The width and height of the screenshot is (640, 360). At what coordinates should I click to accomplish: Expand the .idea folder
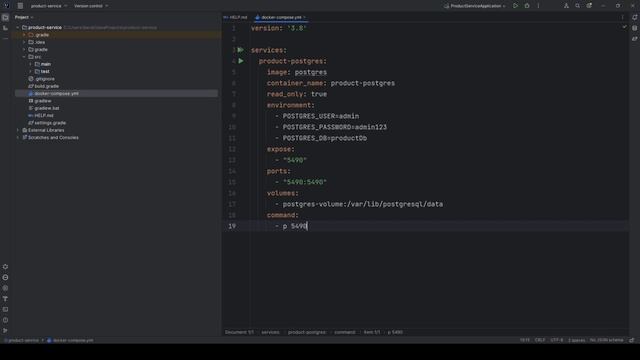coord(24,42)
